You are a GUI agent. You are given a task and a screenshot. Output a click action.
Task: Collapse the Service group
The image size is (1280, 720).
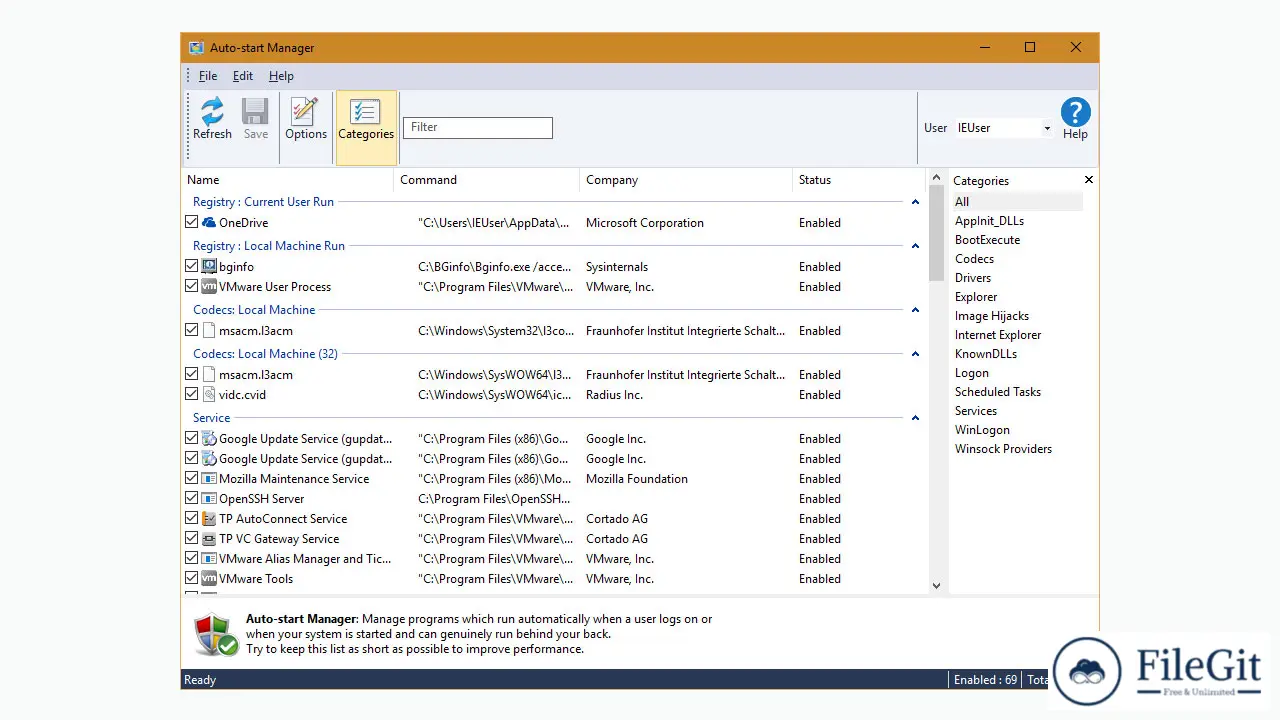pyautogui.click(x=915, y=418)
